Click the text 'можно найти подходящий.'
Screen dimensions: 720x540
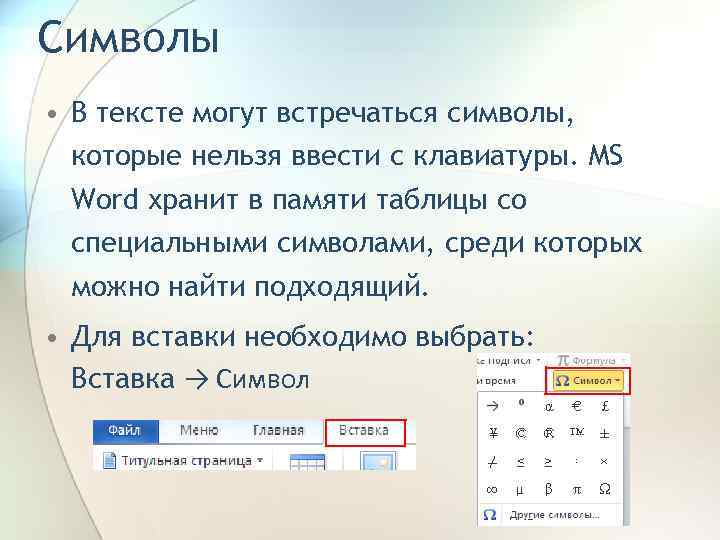coord(250,287)
